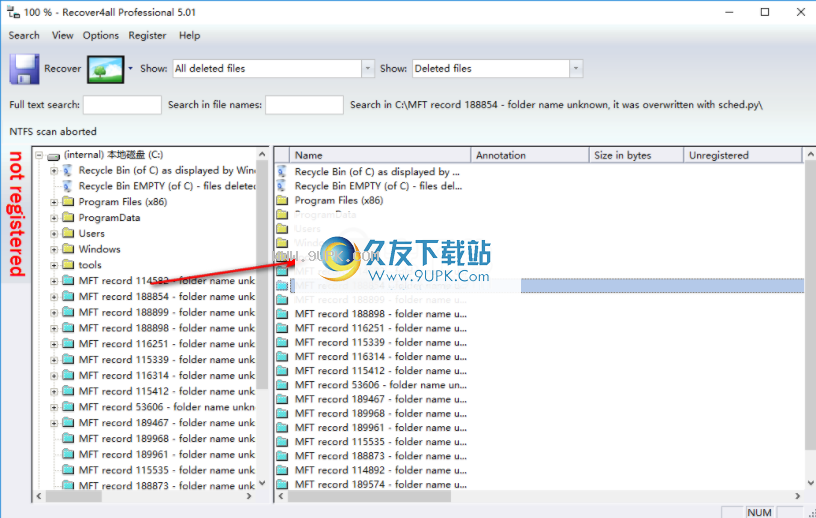This screenshot has width=816, height=518.
Task: Open the 'All deleted files' dropdown
Action: pos(368,68)
